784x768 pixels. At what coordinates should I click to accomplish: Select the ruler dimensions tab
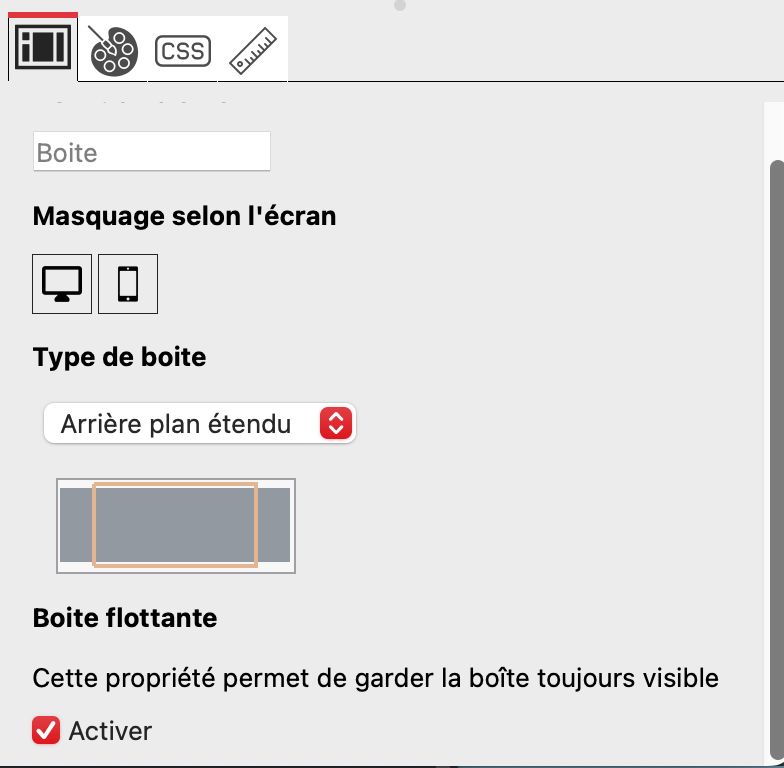[252, 50]
